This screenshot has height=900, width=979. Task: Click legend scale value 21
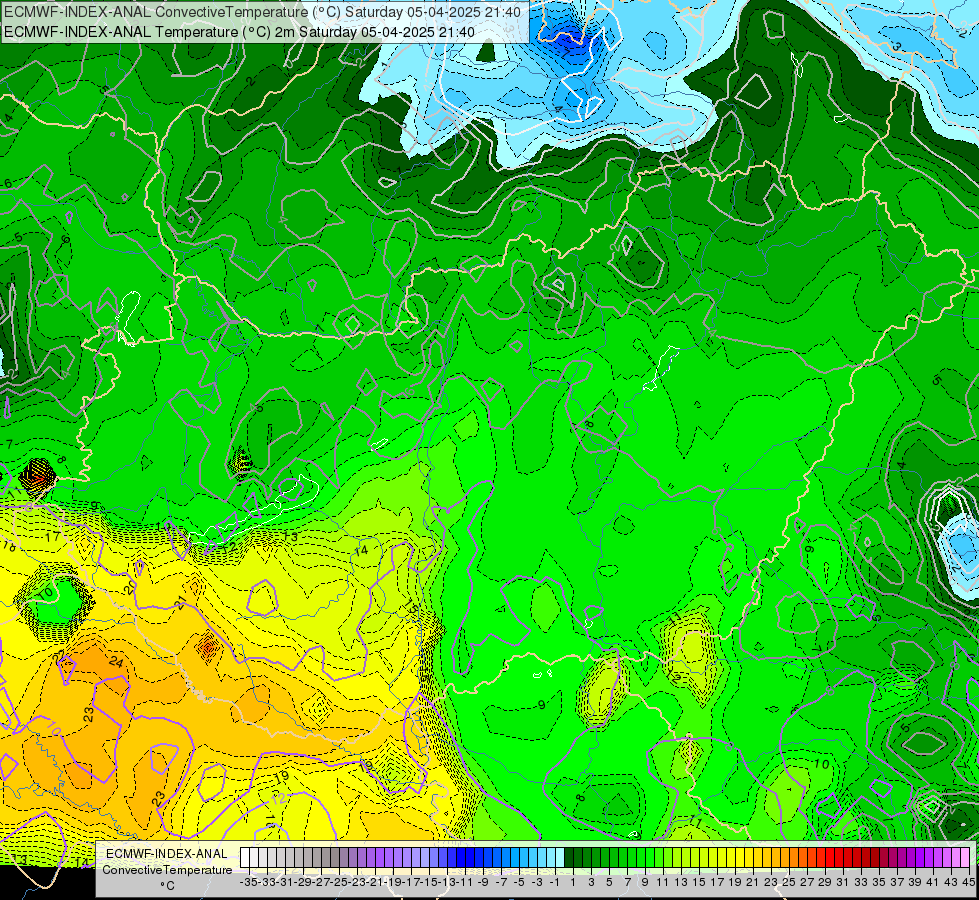point(752,882)
